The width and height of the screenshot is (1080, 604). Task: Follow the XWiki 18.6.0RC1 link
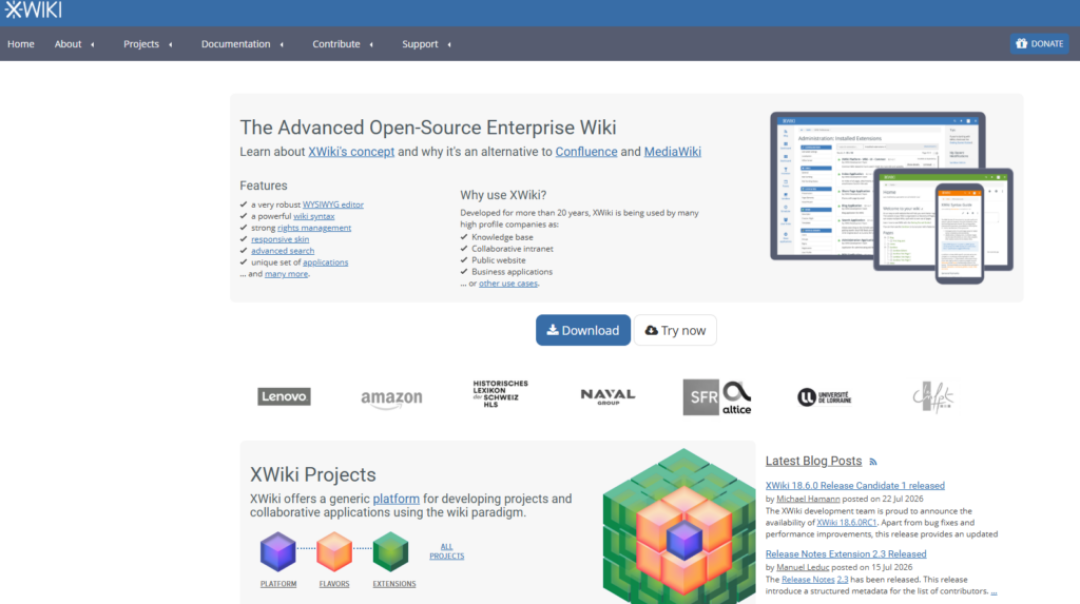847,523
